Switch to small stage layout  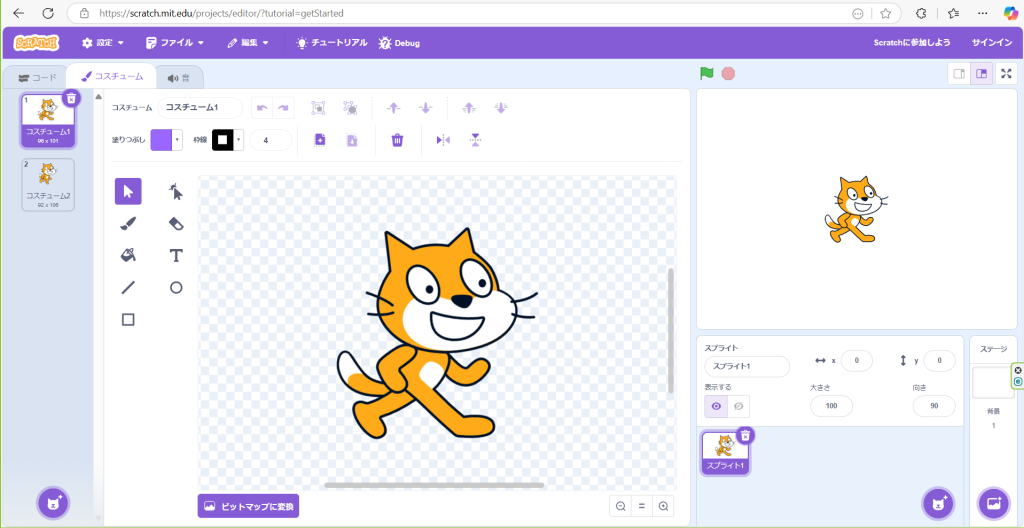tap(958, 73)
